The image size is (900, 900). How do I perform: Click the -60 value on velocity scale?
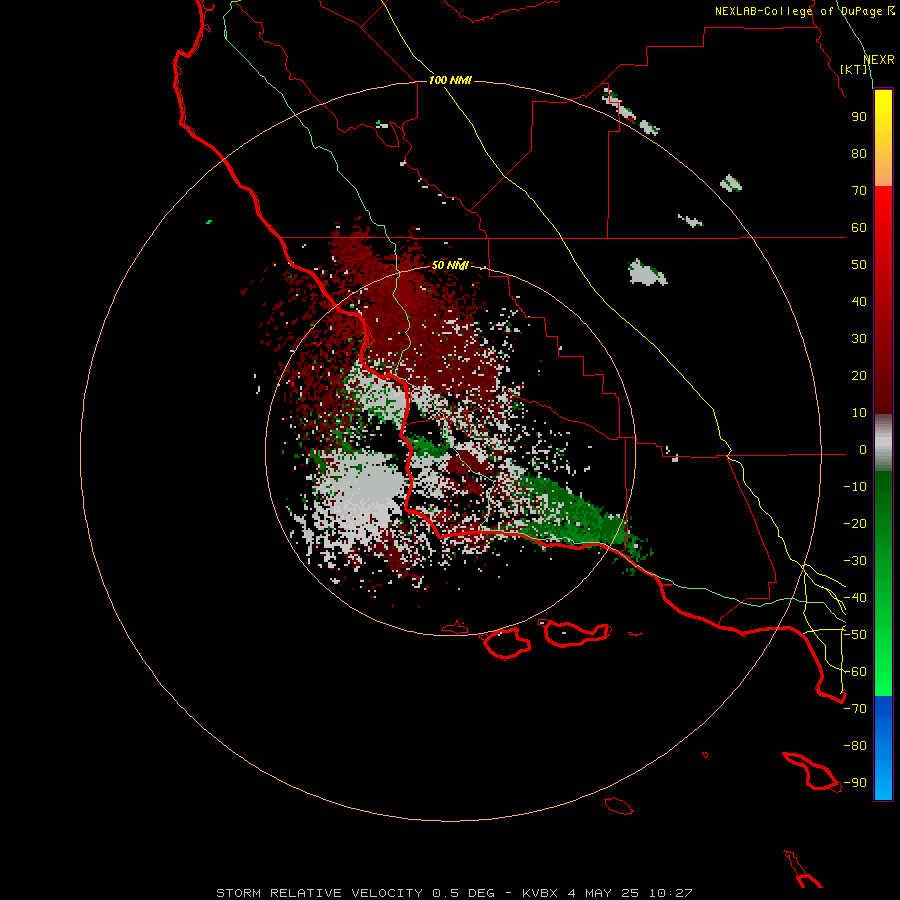855,672
